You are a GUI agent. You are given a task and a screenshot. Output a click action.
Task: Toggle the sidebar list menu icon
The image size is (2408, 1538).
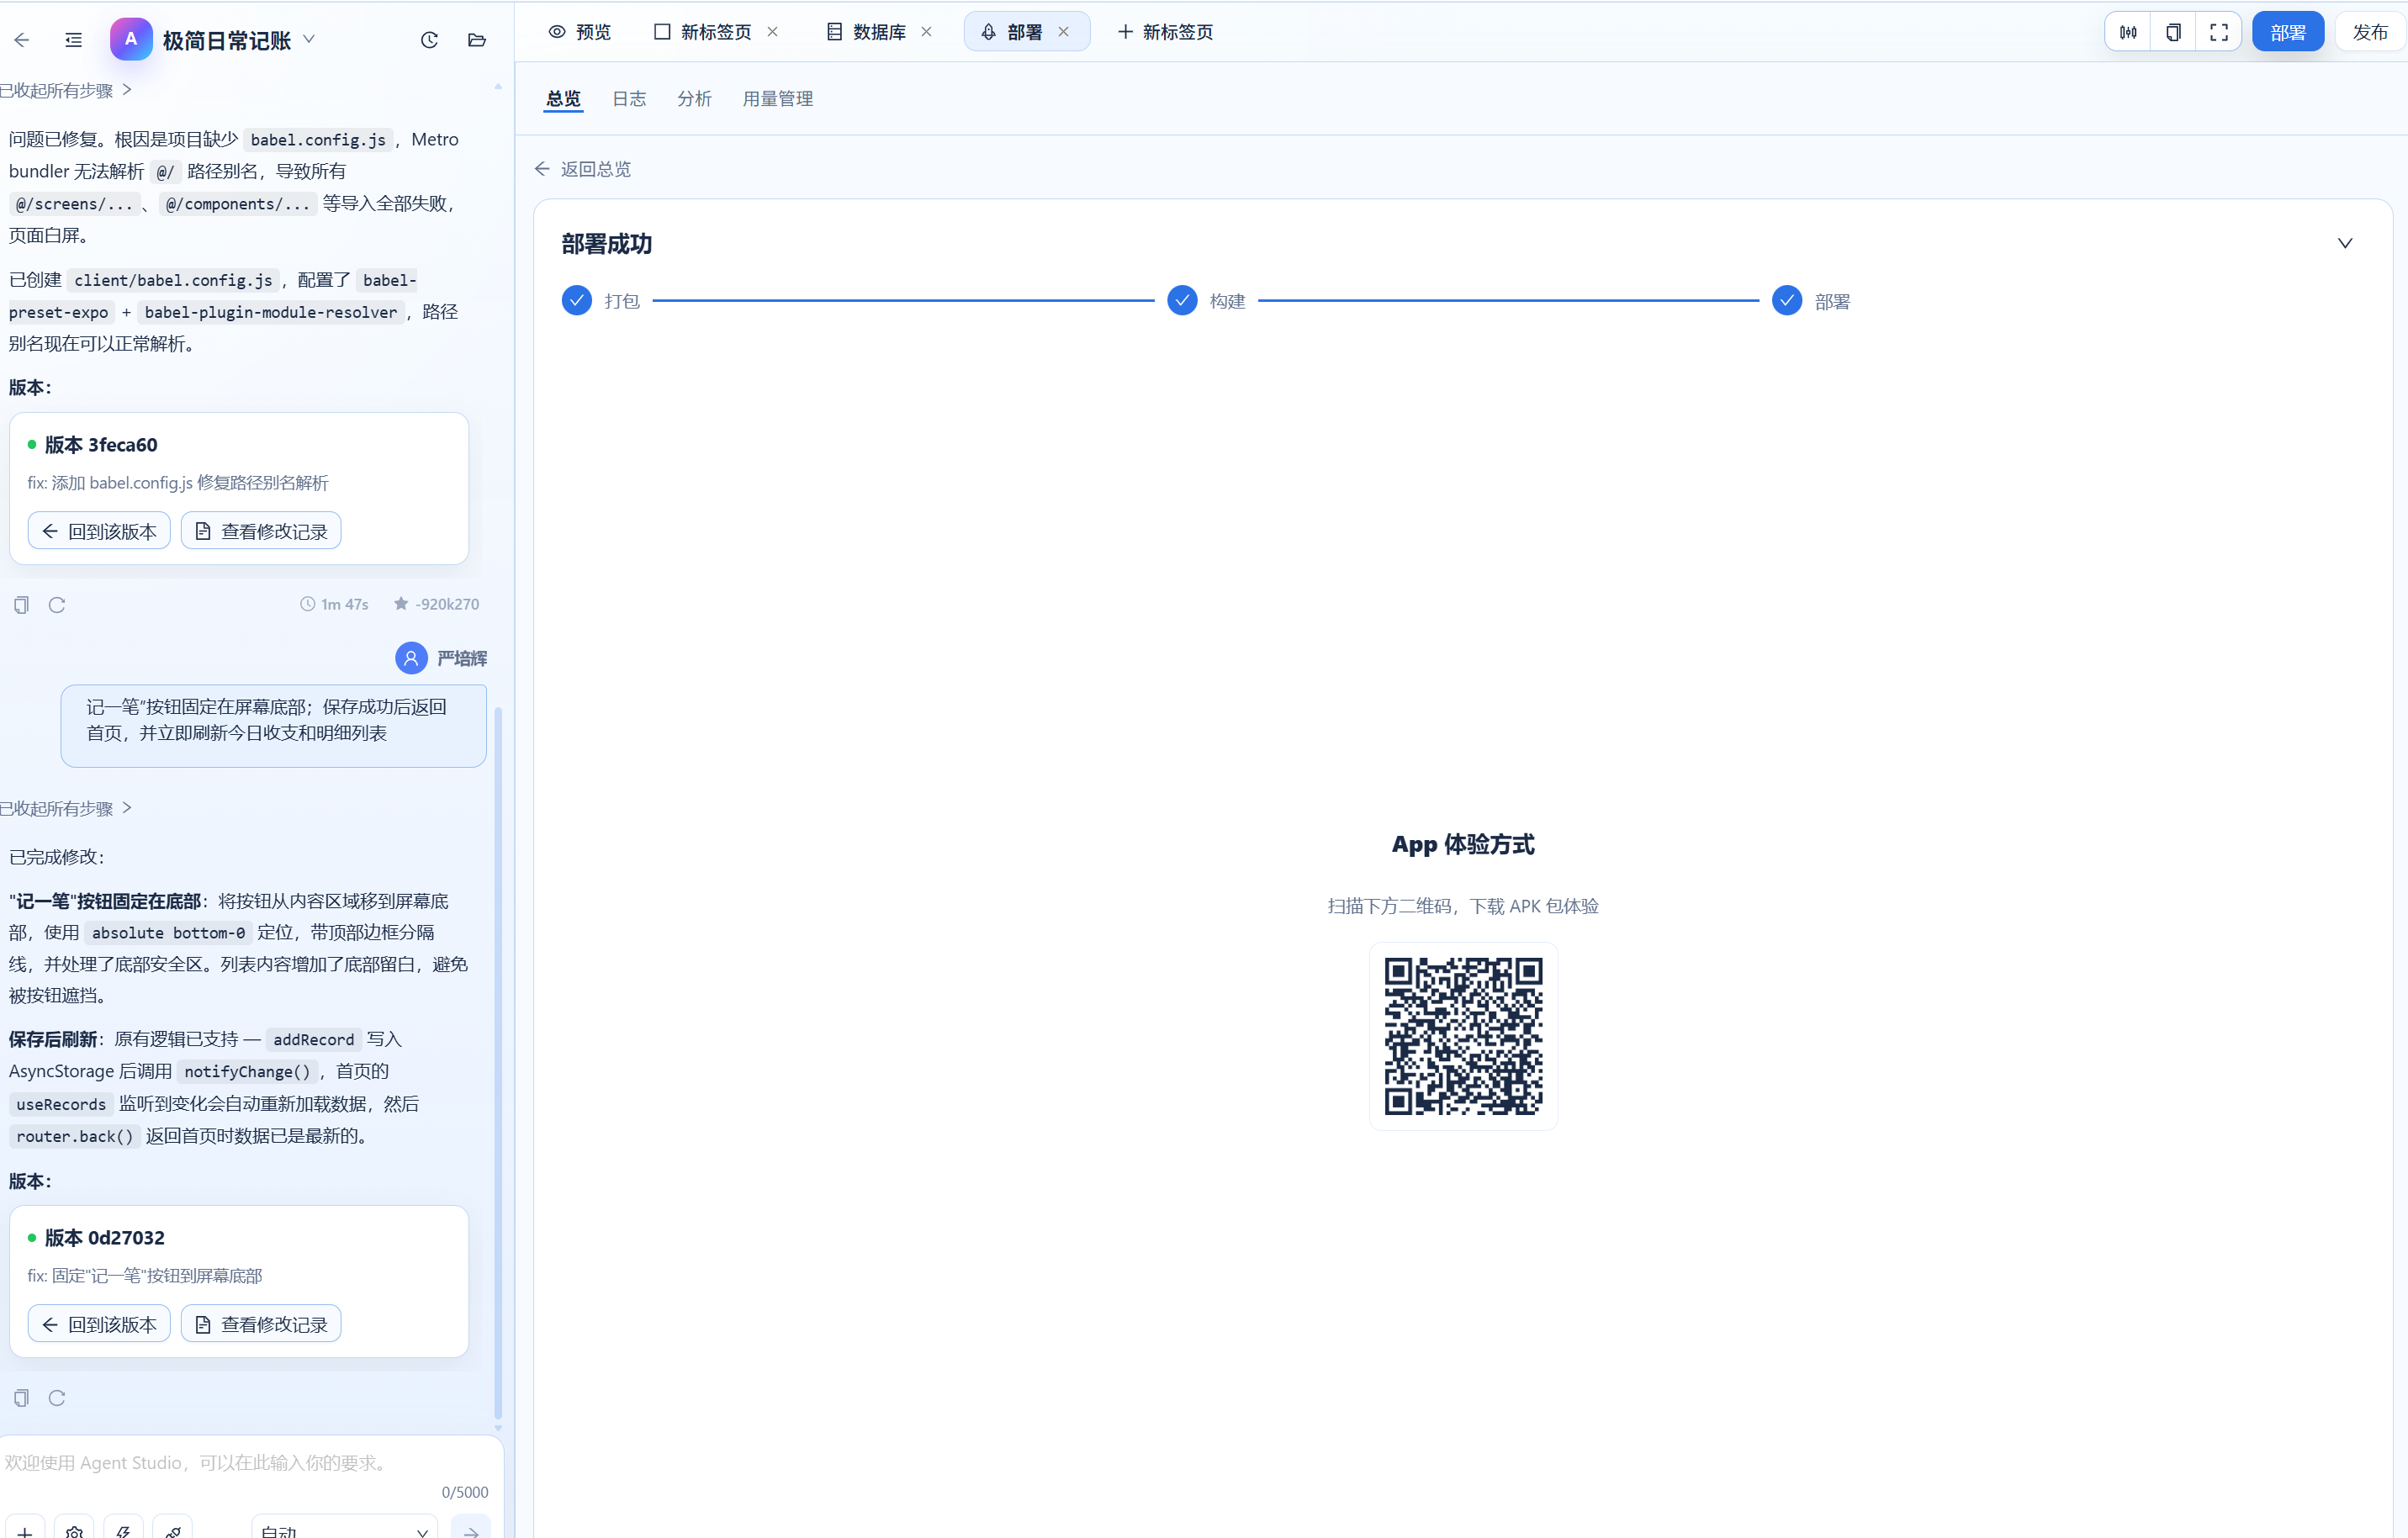tap(73, 40)
